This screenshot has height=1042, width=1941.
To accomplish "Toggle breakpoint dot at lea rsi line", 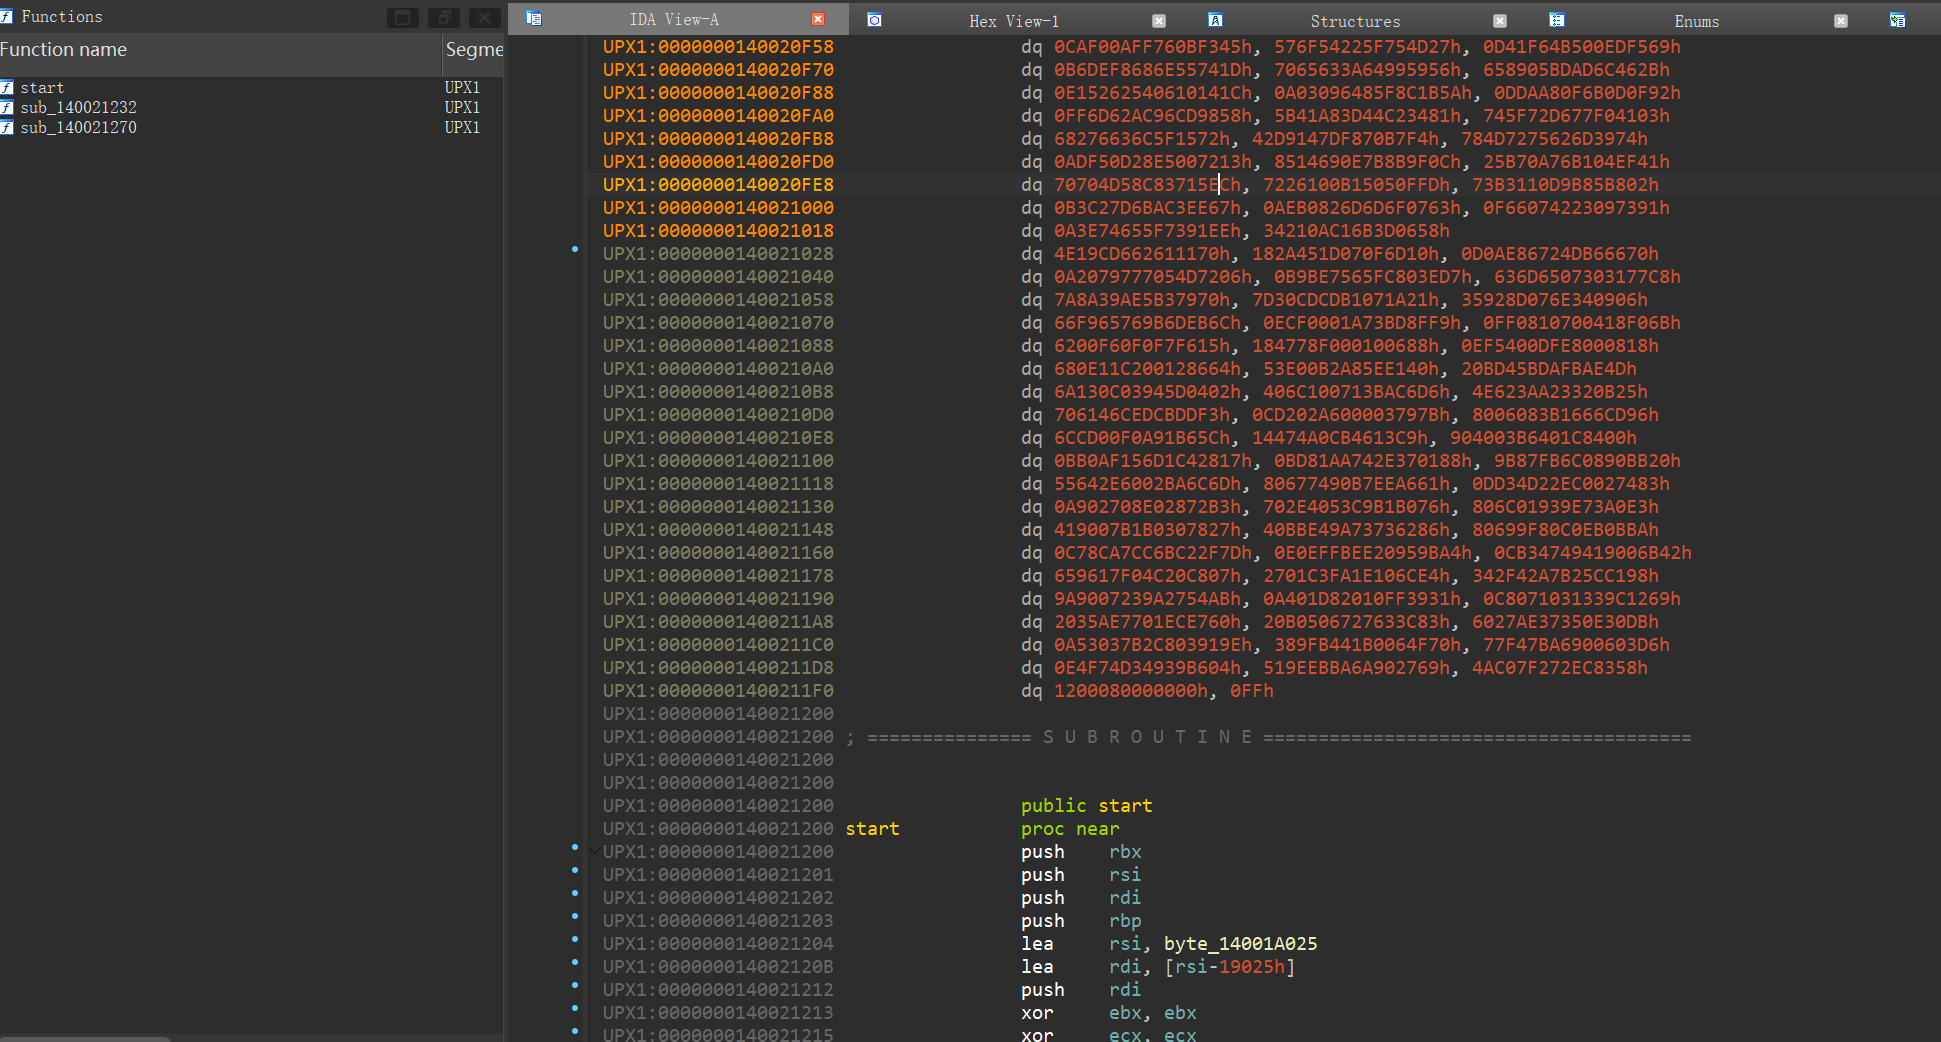I will (575, 939).
